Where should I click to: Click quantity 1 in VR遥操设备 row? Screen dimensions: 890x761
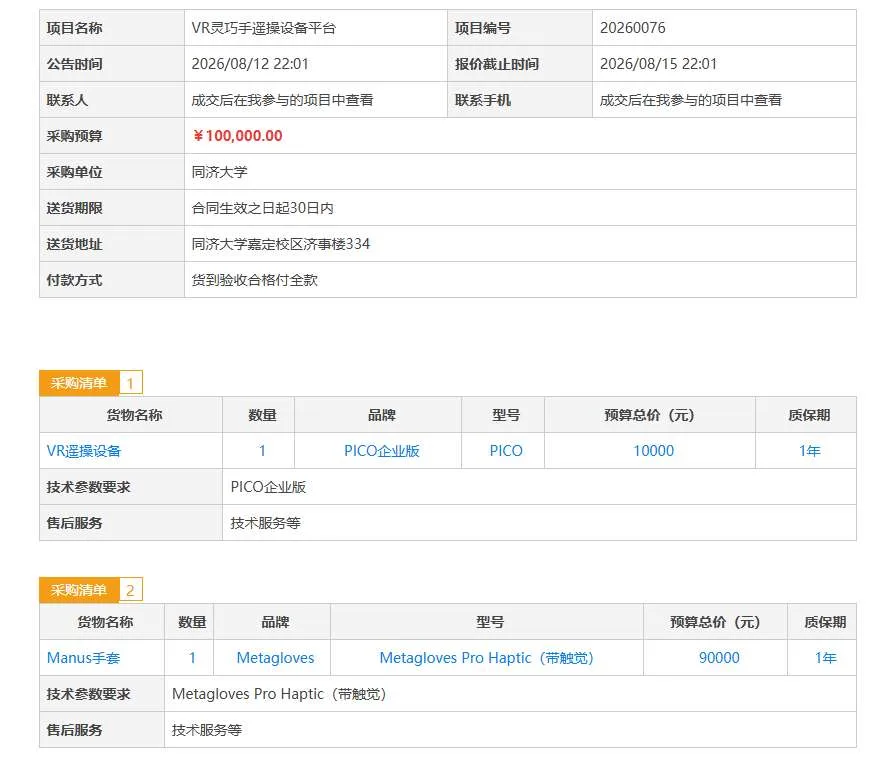point(262,451)
